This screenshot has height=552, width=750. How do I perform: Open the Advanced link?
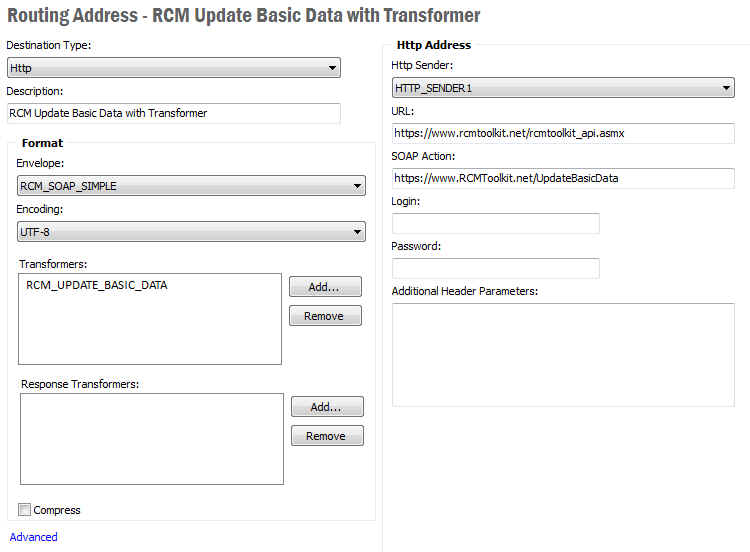pyautogui.click(x=34, y=537)
